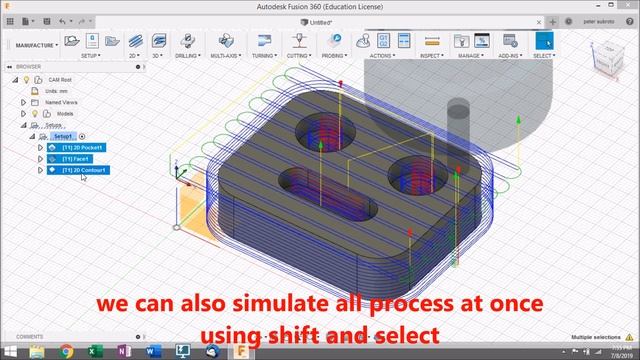This screenshot has width=640, height=360.
Task: Open Chrome from the taskbar
Action: pos(66,351)
